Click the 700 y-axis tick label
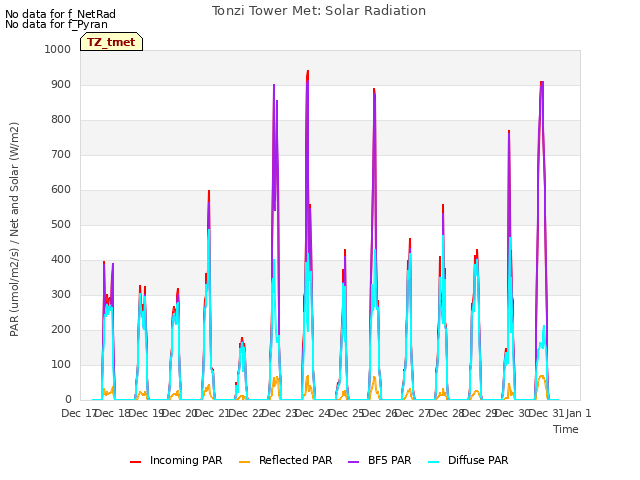The image size is (640, 480). click(61, 155)
